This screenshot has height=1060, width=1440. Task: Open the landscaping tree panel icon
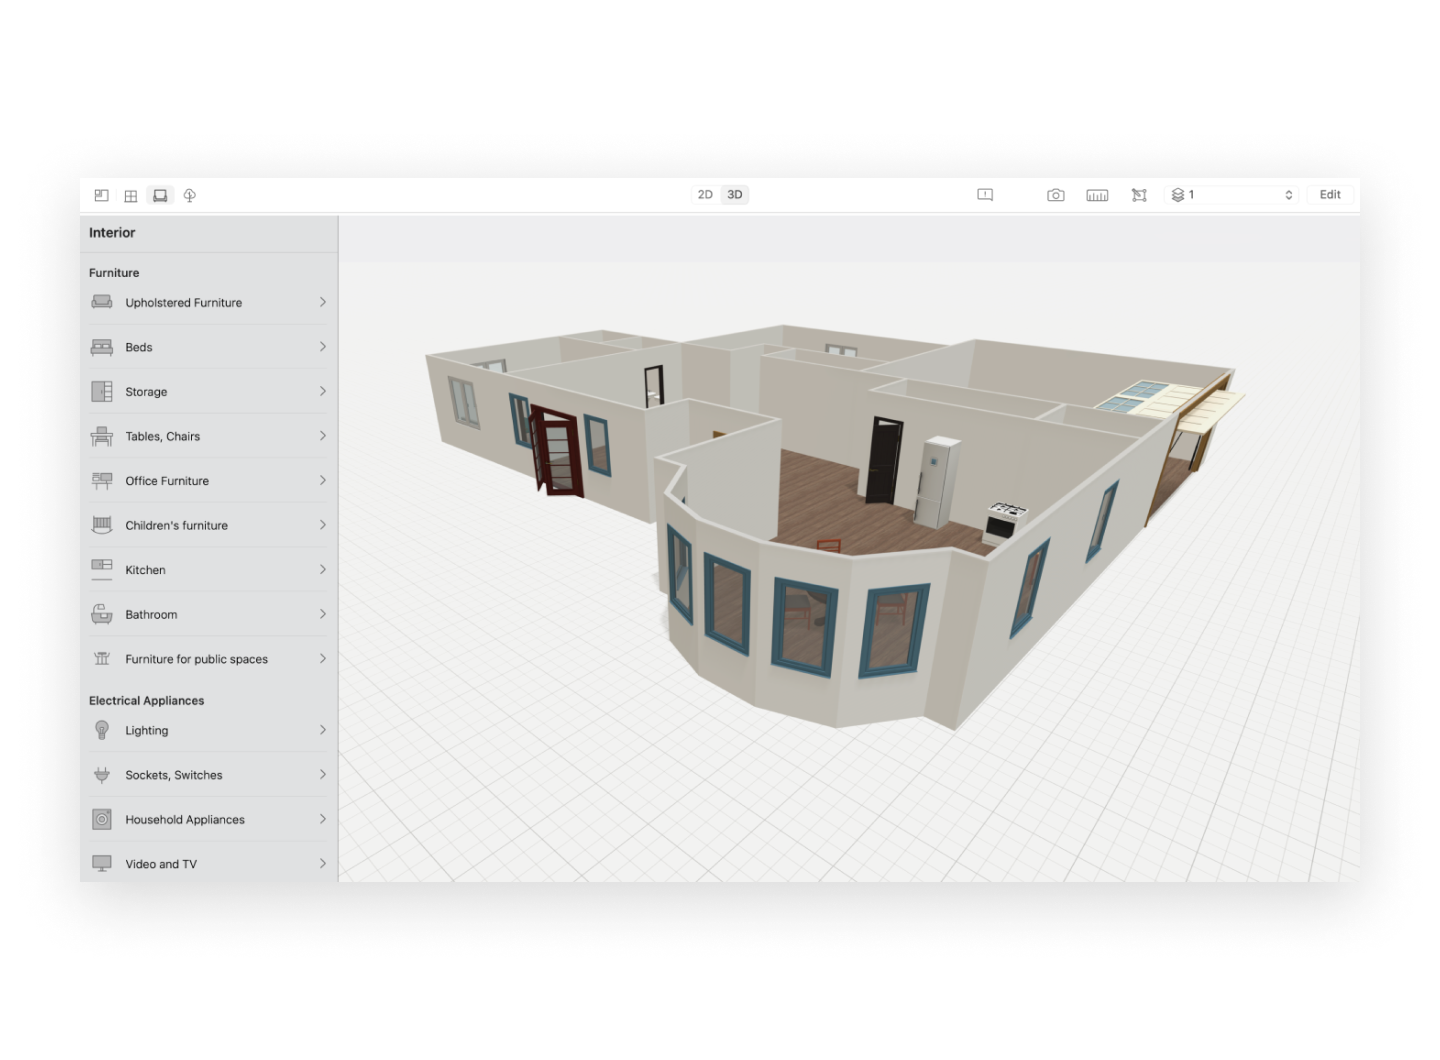tap(189, 195)
